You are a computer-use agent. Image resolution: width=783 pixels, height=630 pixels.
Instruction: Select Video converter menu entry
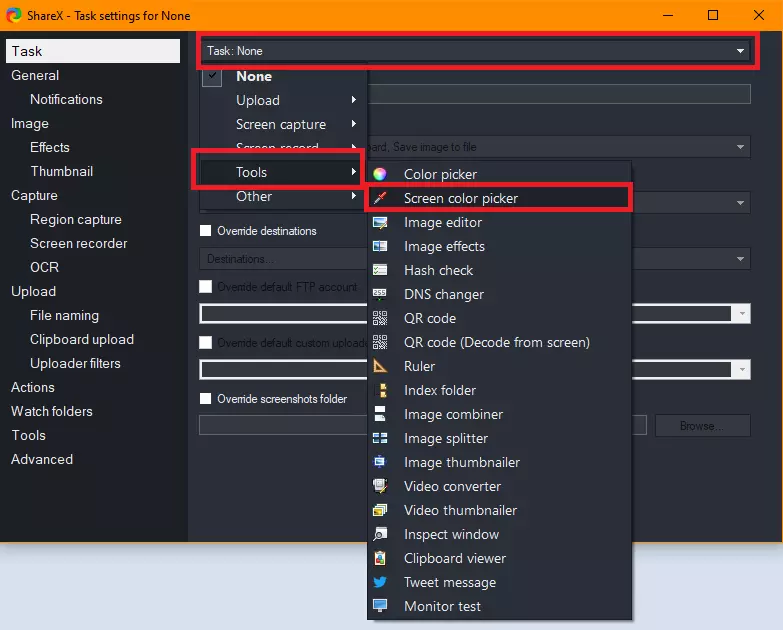pos(499,486)
